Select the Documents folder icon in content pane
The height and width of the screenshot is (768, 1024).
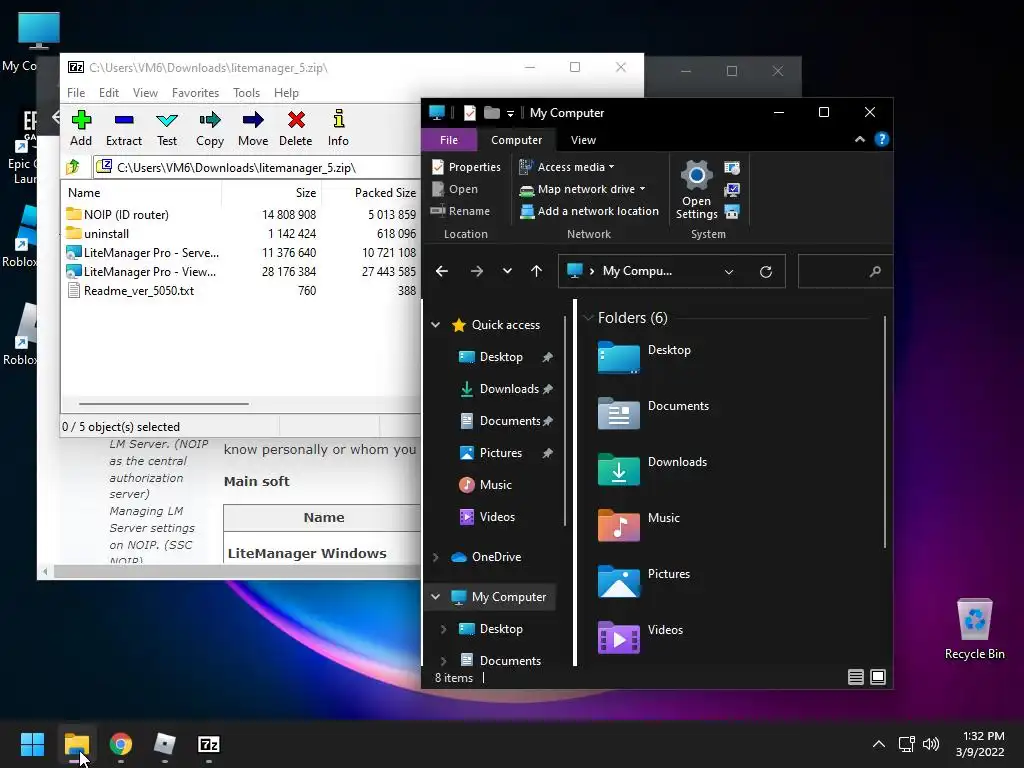point(618,413)
